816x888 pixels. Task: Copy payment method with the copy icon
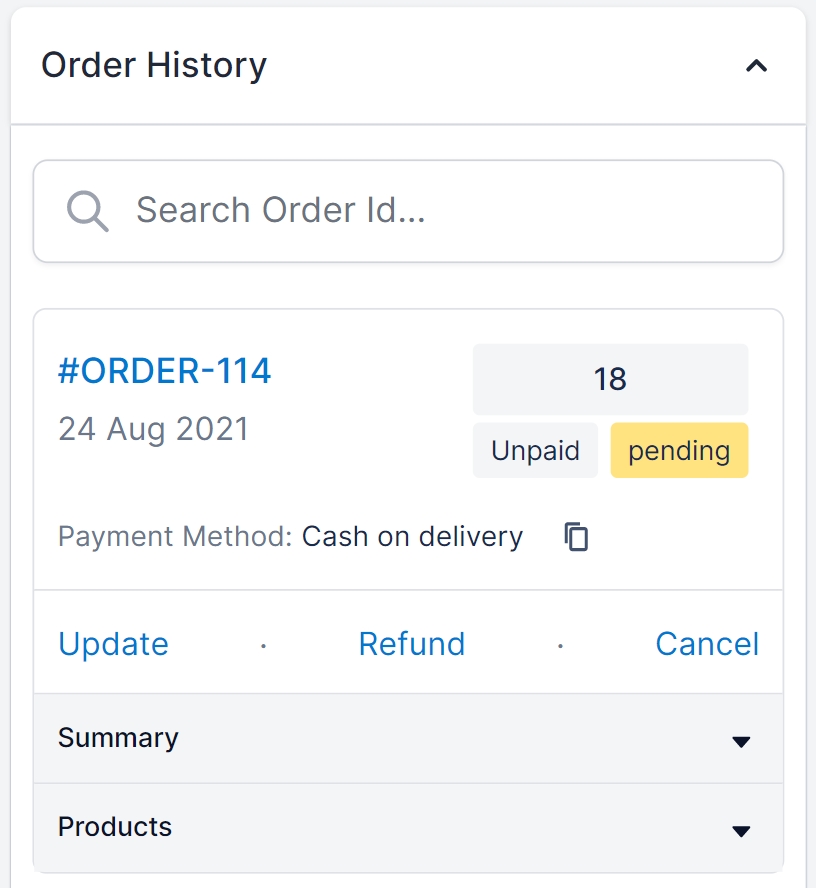576,537
